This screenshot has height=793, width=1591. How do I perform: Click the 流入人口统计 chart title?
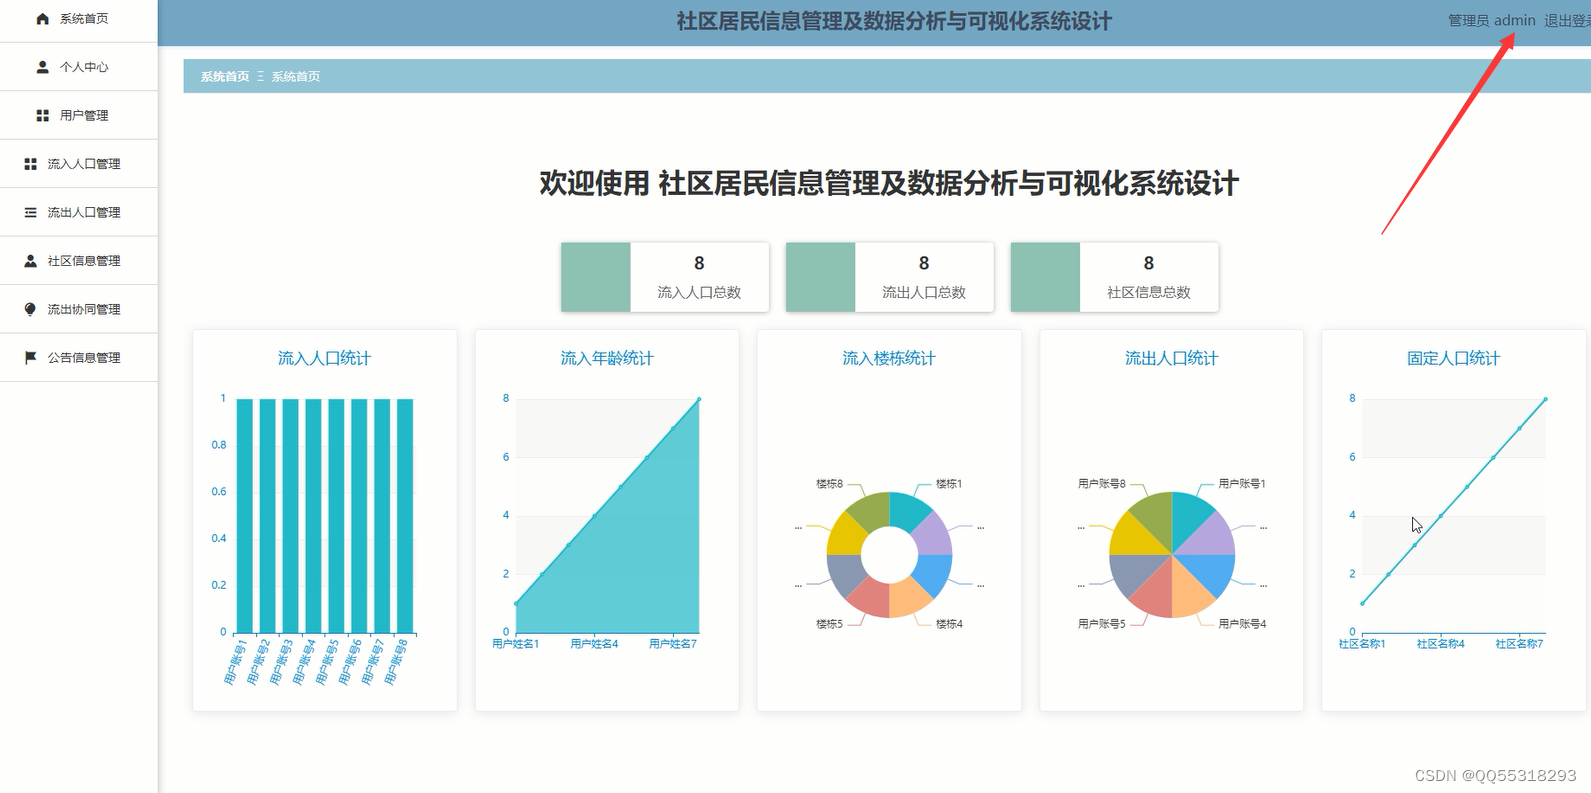[324, 358]
